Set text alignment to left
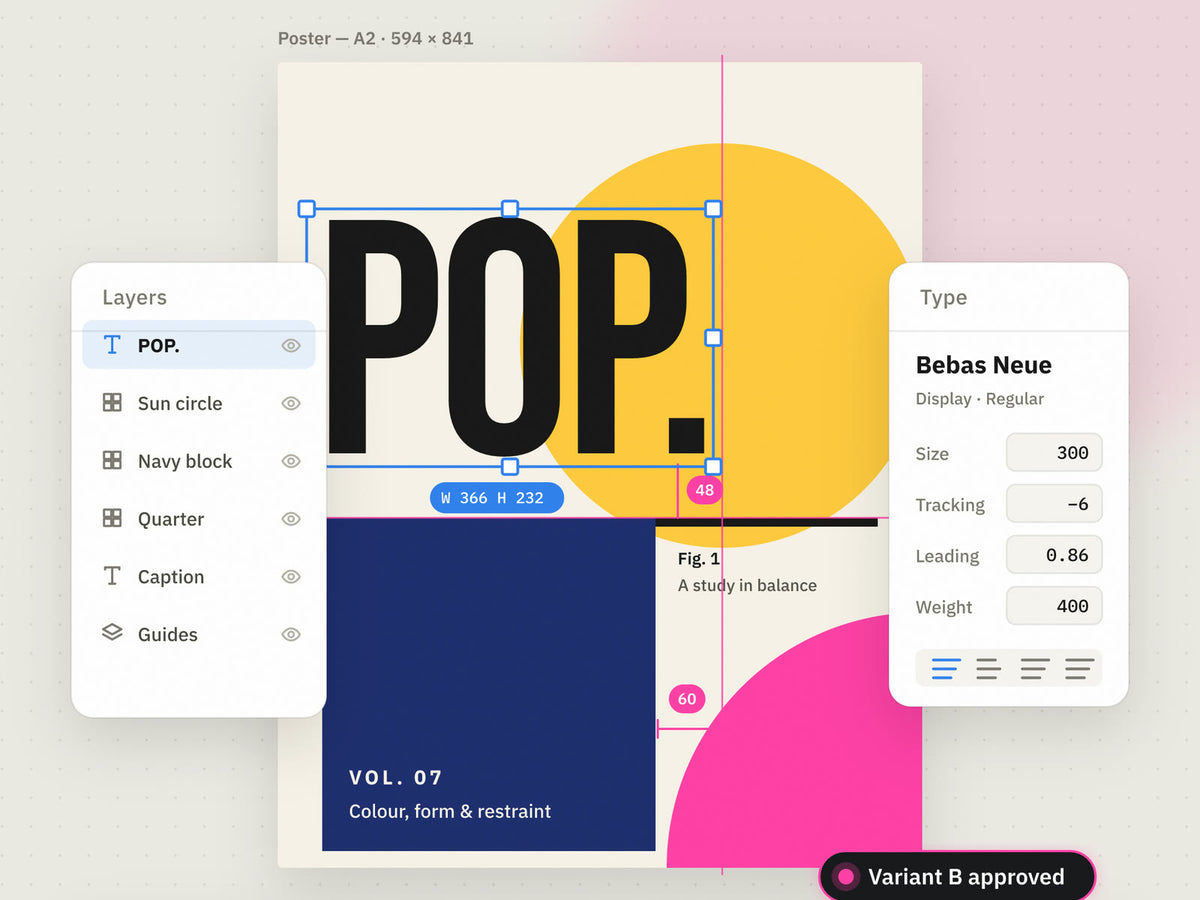1200x900 pixels. [946, 669]
